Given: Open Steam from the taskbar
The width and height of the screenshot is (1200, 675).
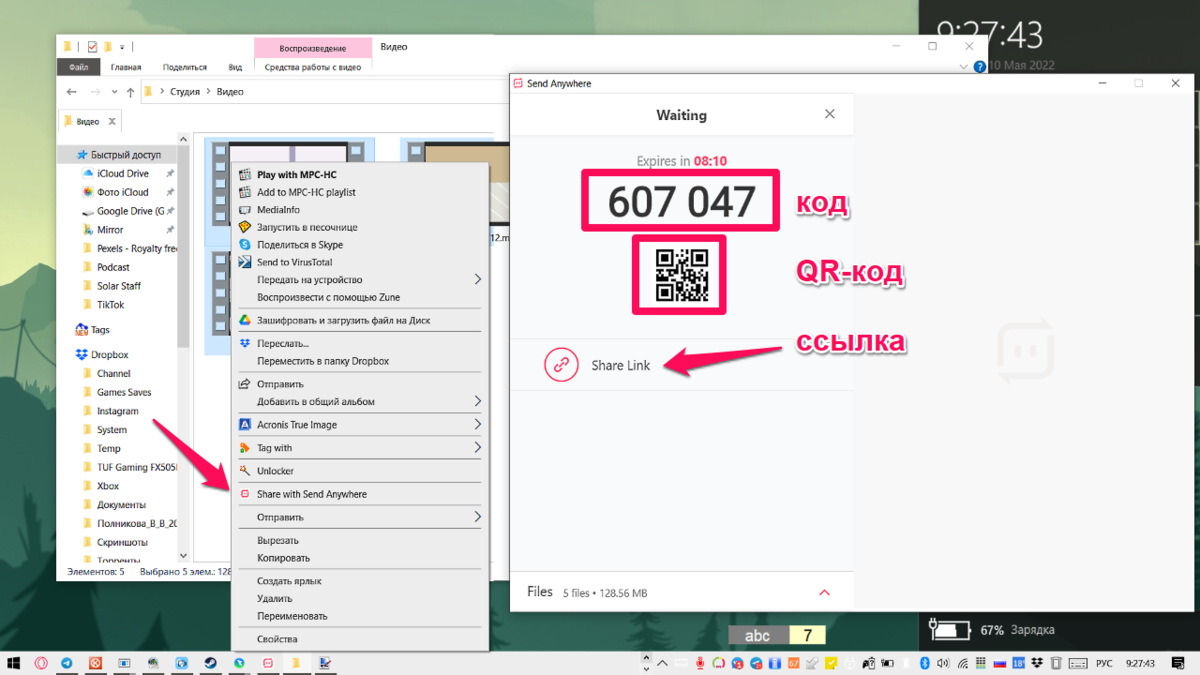Looking at the screenshot, I should (x=211, y=663).
